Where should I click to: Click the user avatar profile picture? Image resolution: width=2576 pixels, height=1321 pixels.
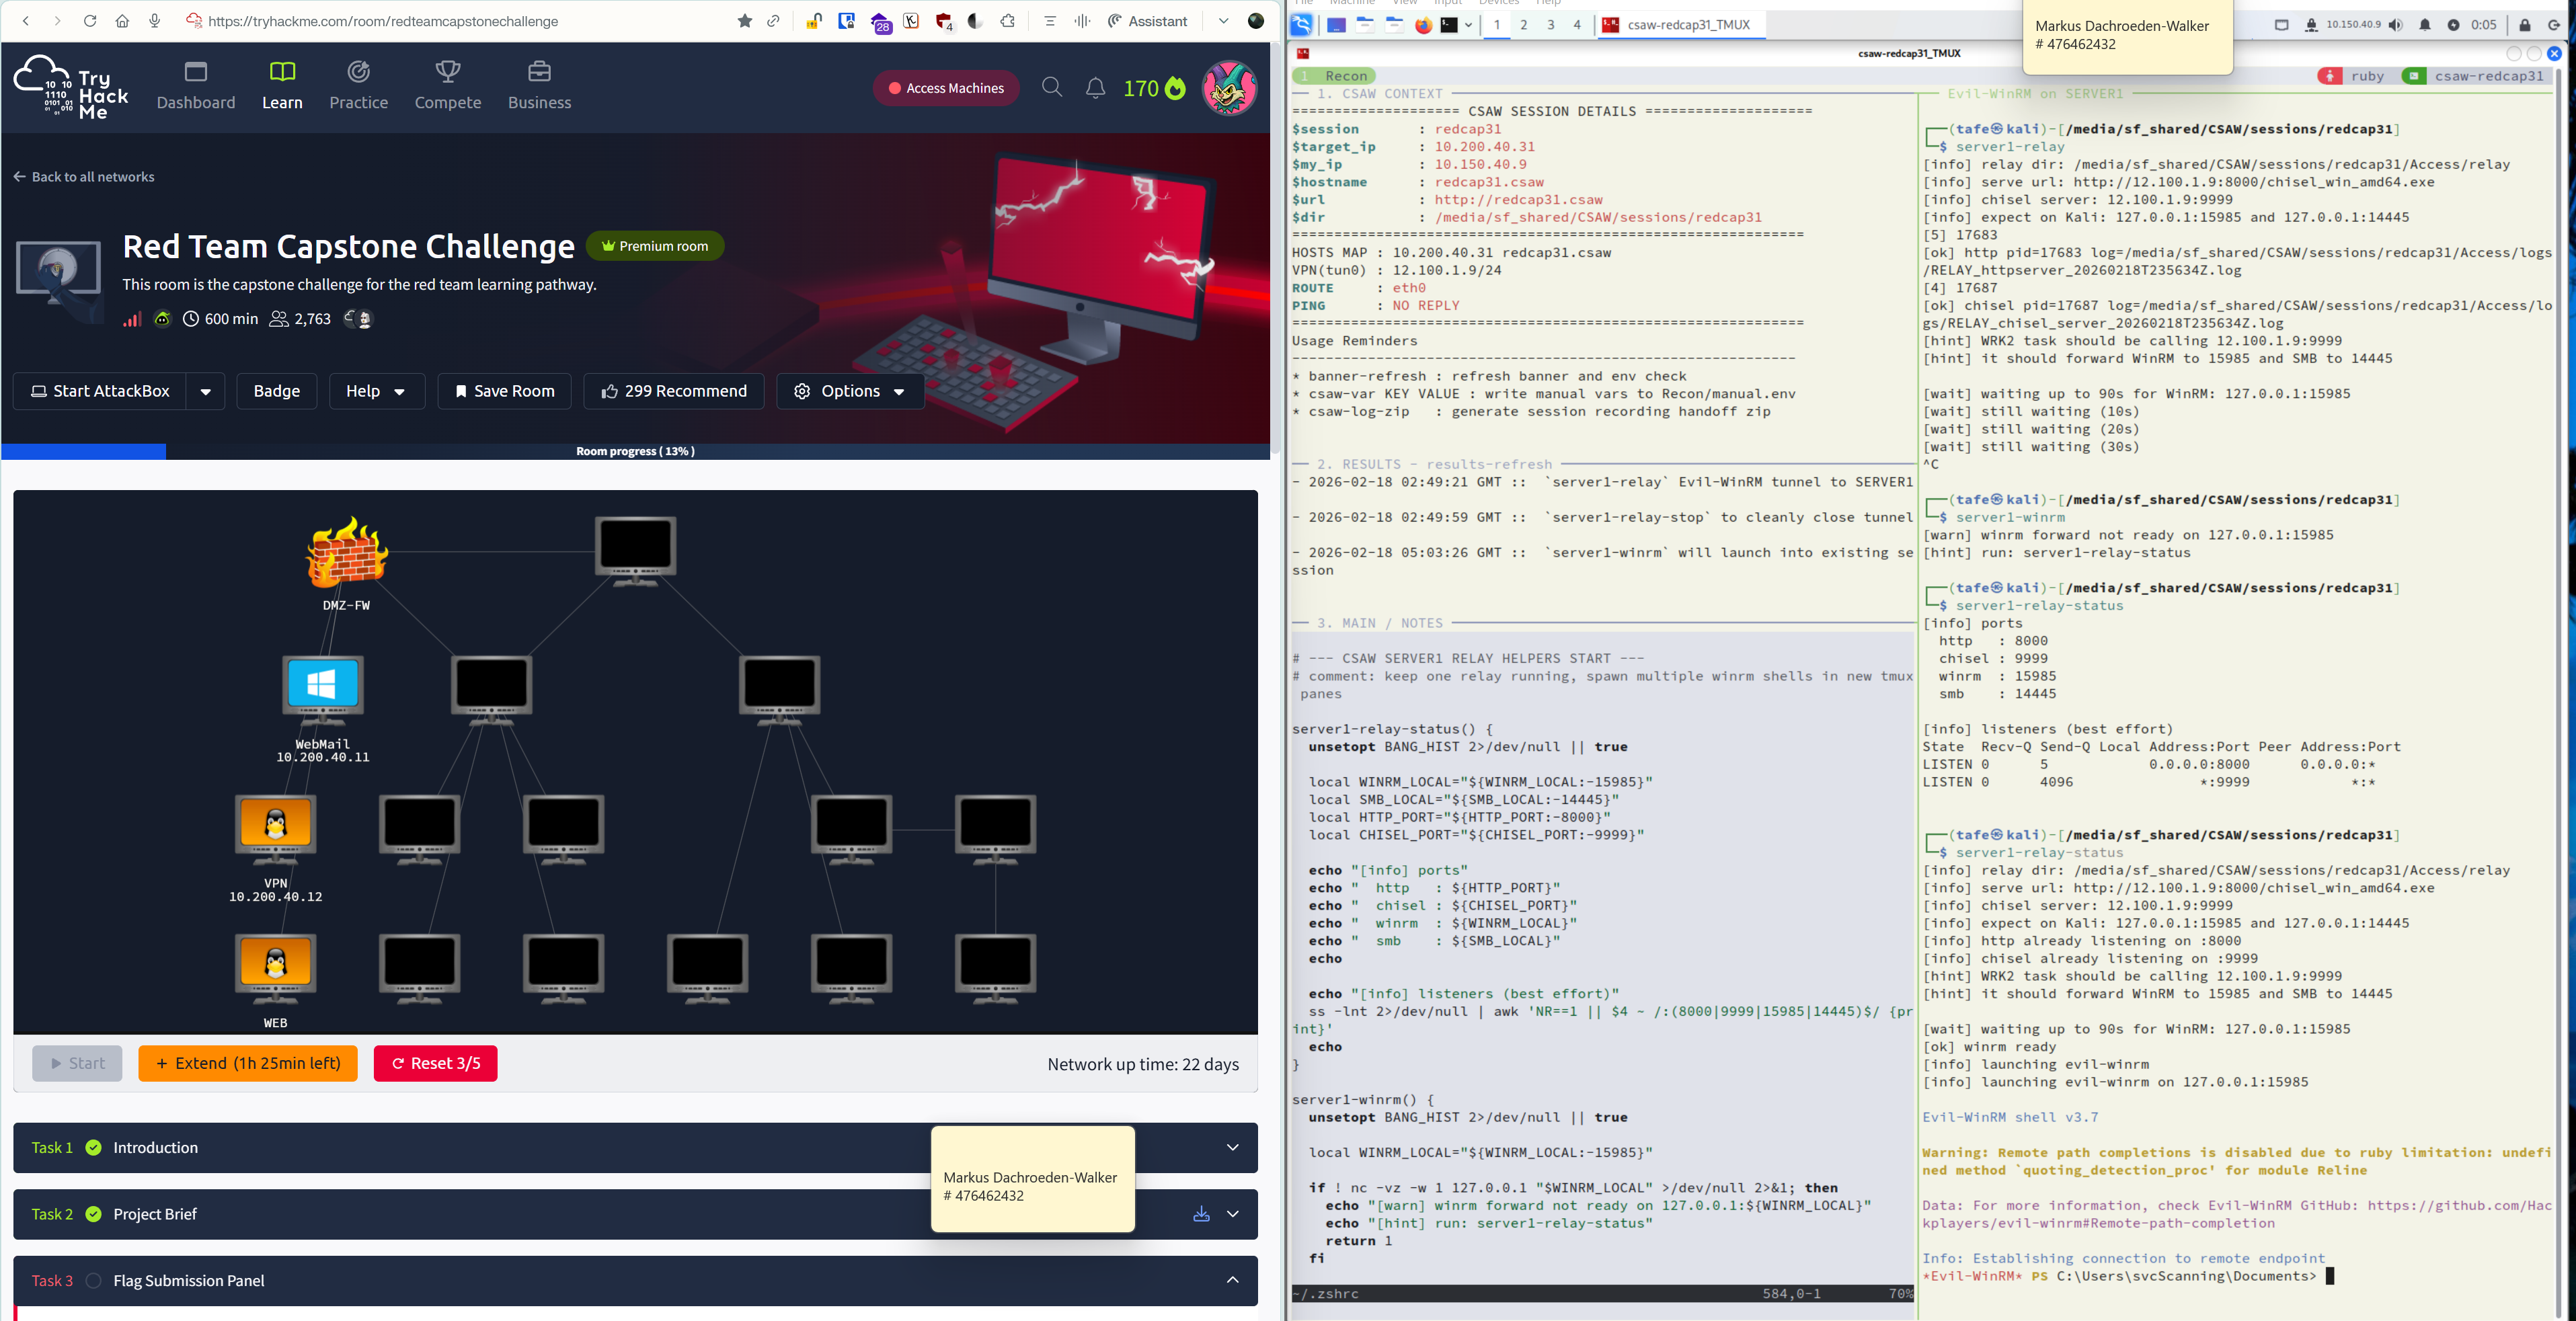[x=1228, y=88]
